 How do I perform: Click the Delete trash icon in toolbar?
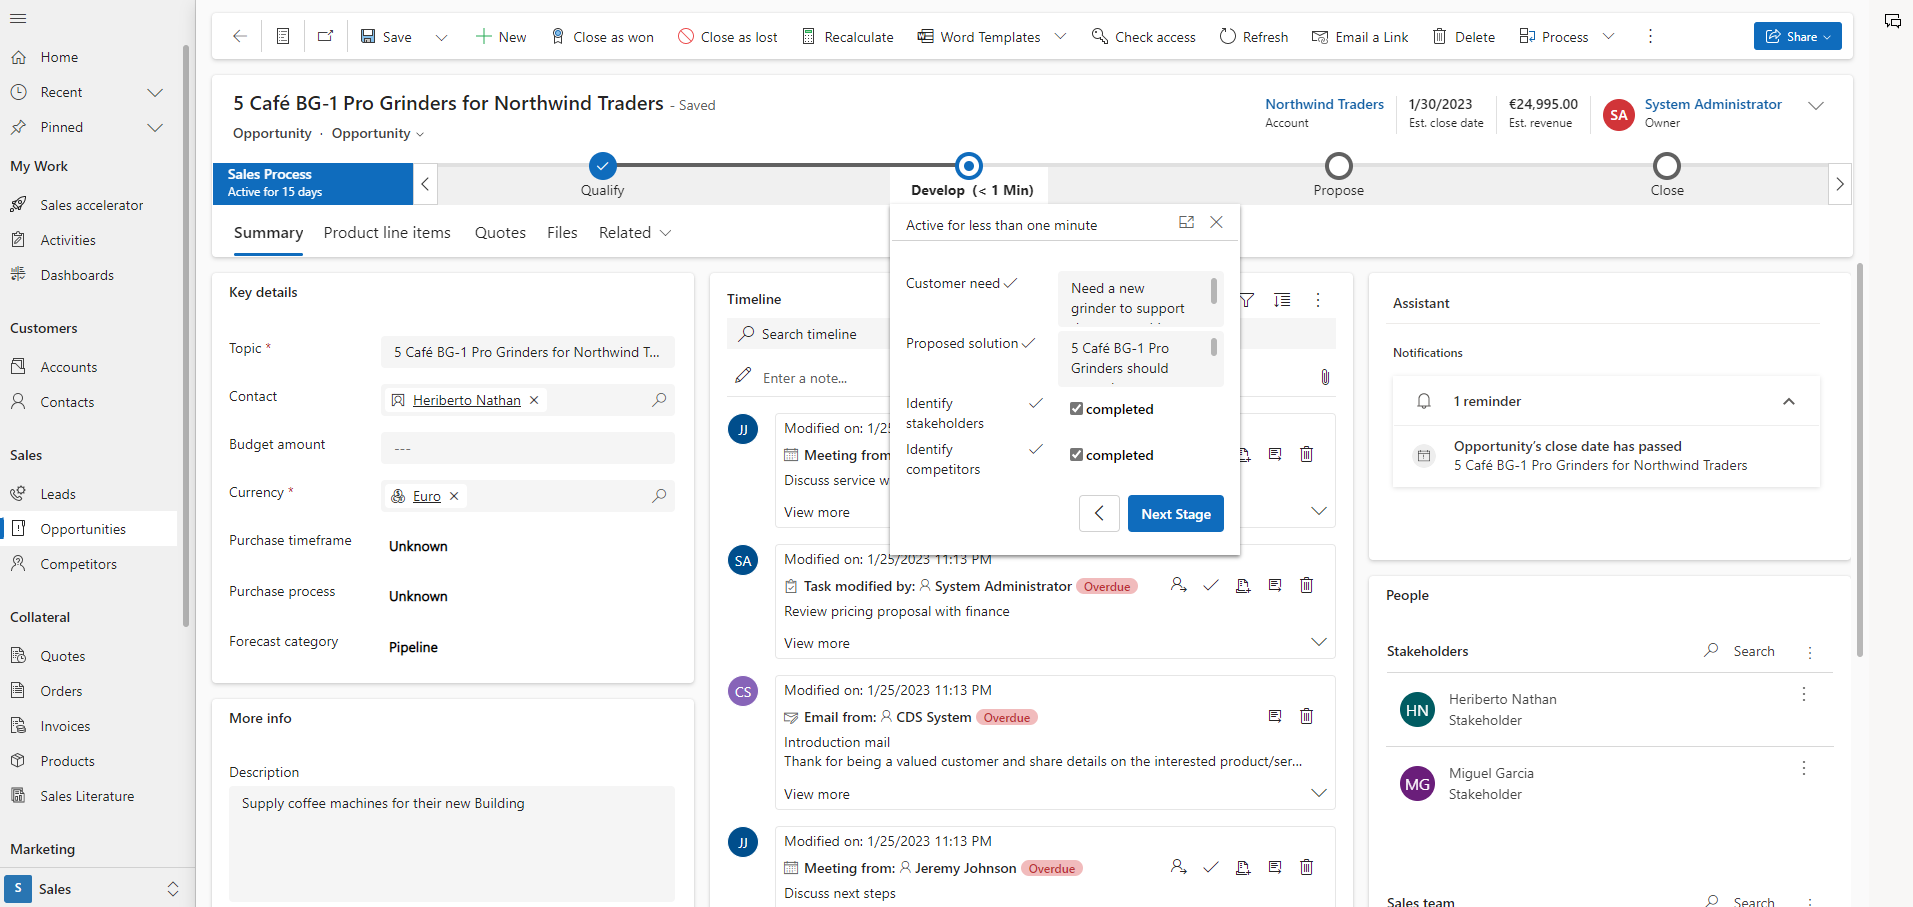click(x=1439, y=37)
